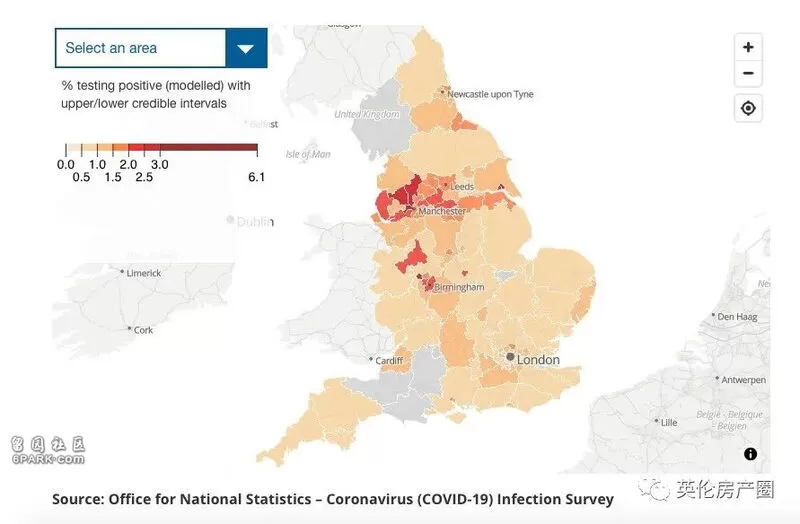Screen dimensions: 800x524
Task: Zoom in with the plus button
Action: [748, 47]
